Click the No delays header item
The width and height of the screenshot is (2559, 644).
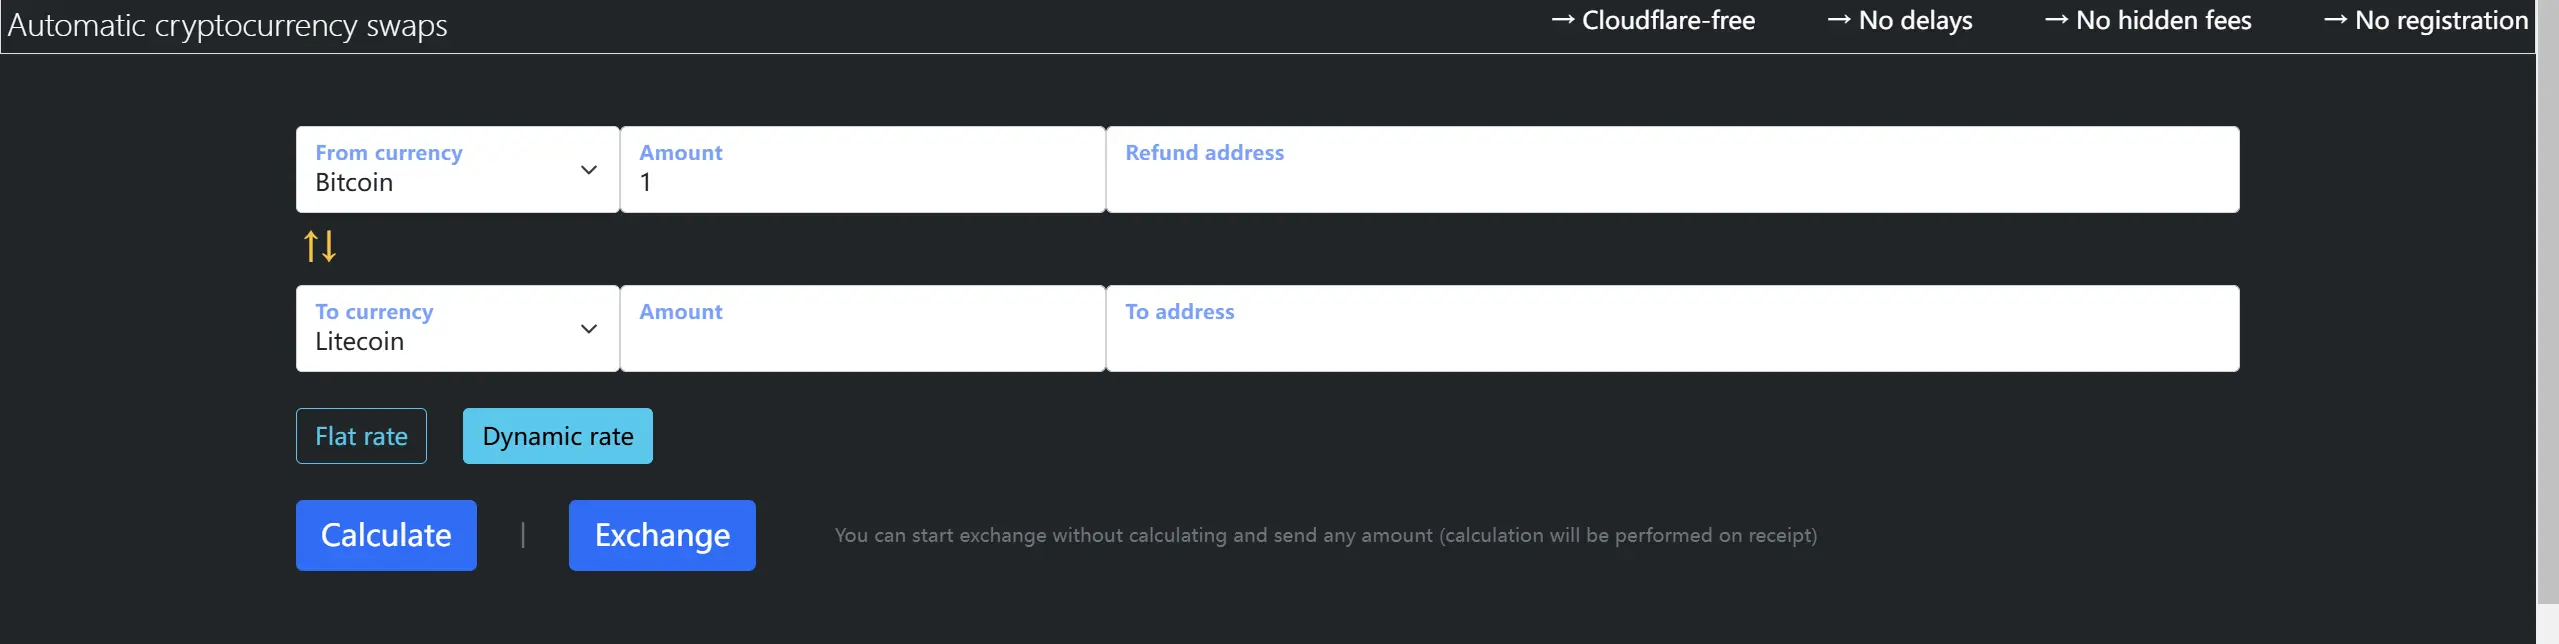[x=1900, y=21]
